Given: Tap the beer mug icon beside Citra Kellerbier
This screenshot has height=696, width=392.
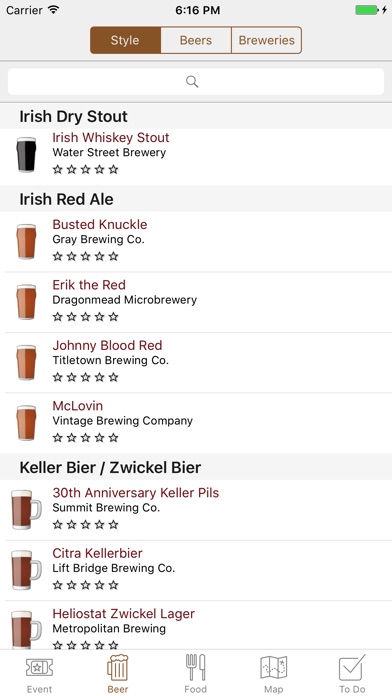Looking at the screenshot, I should [26, 570].
